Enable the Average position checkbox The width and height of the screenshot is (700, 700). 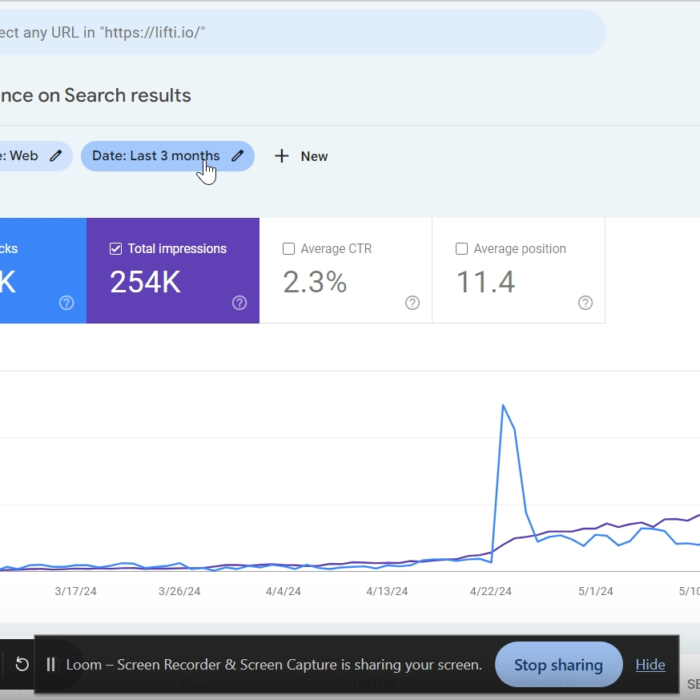(461, 249)
